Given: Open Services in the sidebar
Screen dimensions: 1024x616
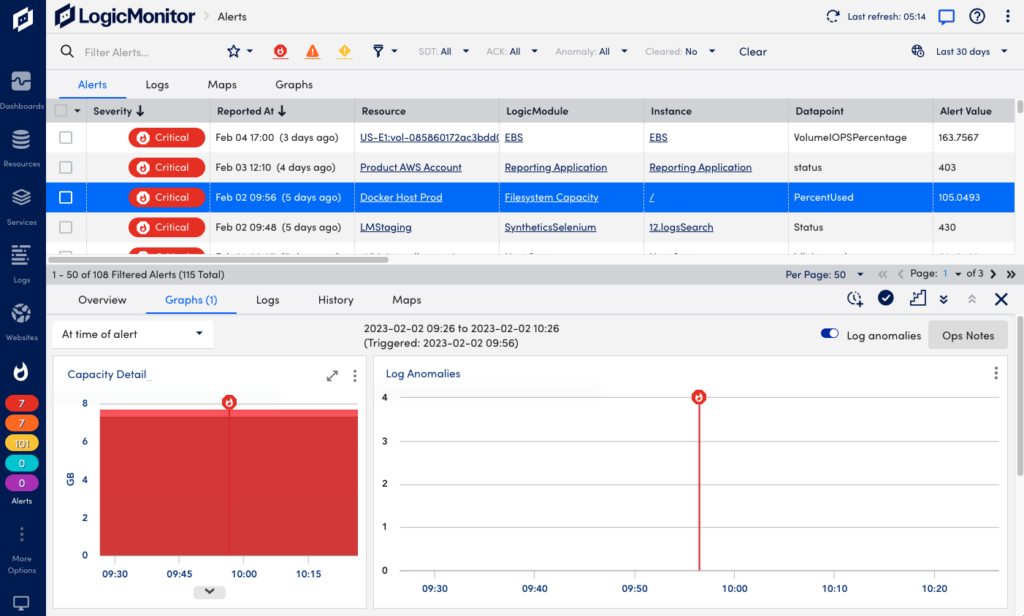Looking at the screenshot, I should tap(22, 206).
